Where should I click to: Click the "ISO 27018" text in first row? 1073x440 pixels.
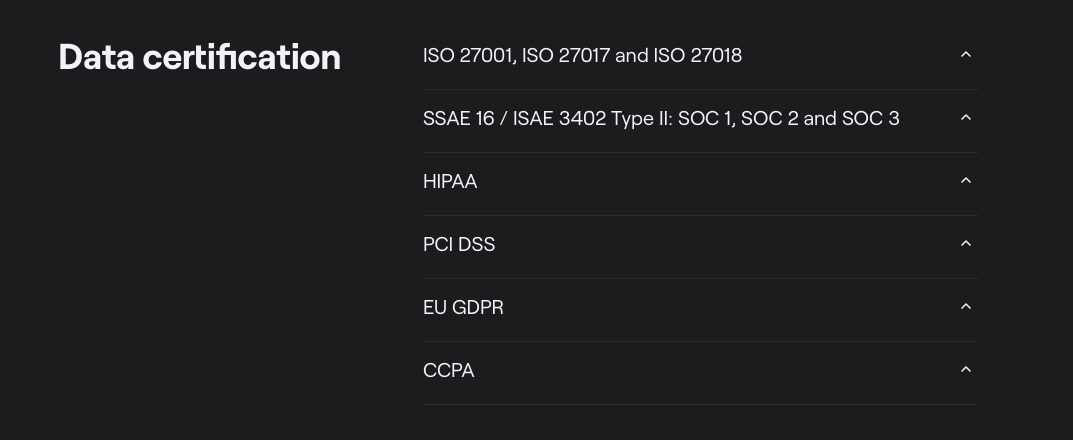[698, 56]
